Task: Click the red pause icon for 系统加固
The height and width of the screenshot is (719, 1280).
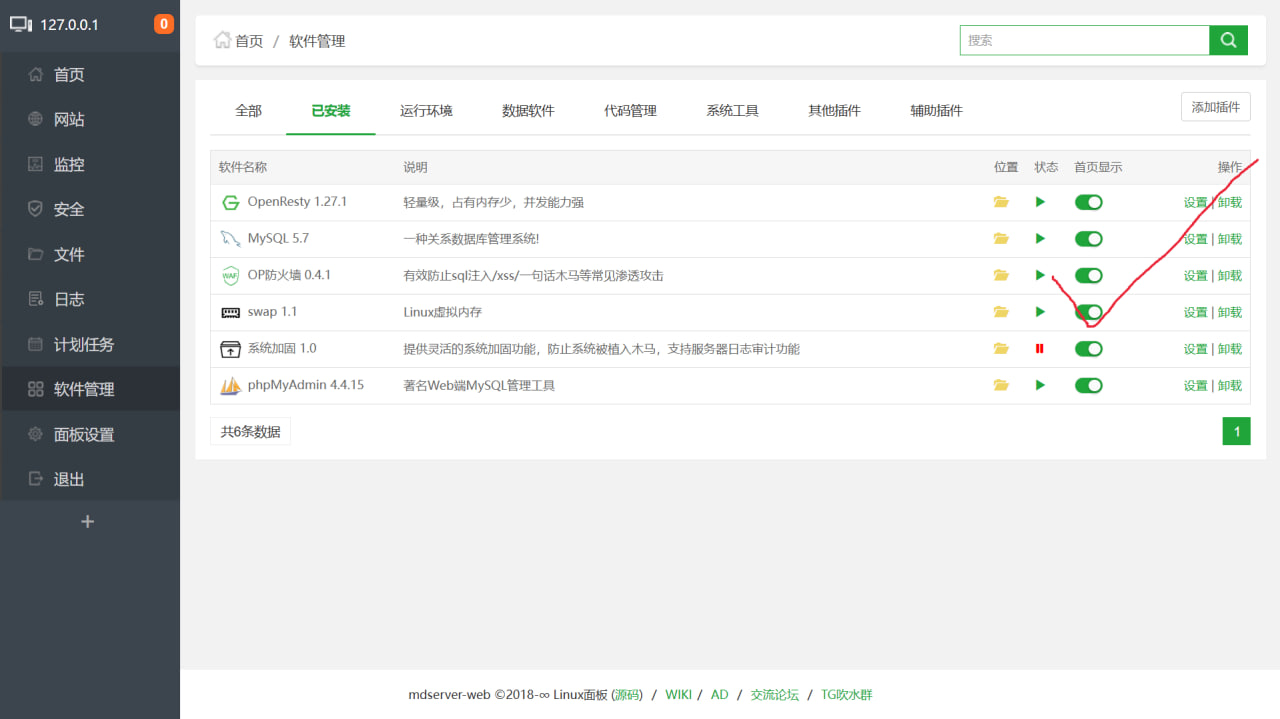Action: coord(1040,348)
